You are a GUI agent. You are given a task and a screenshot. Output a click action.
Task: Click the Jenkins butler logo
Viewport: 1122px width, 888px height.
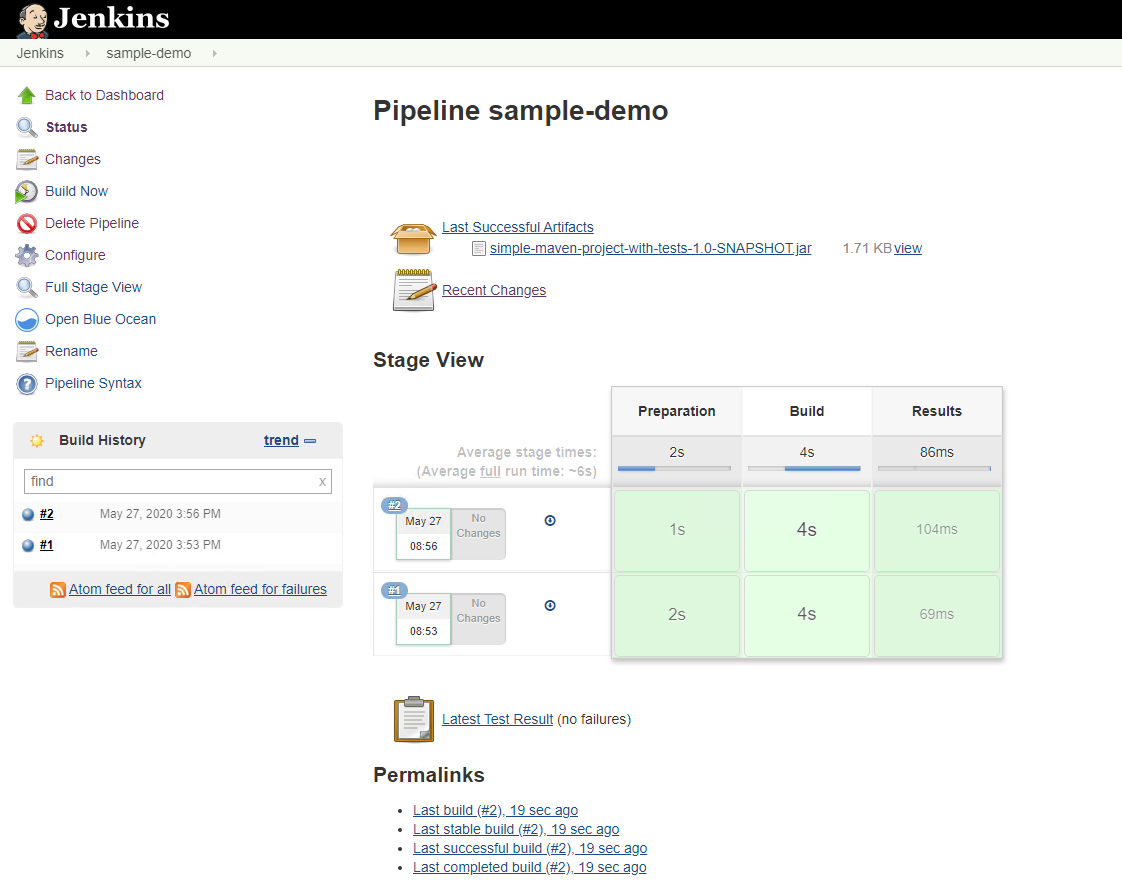(32, 20)
